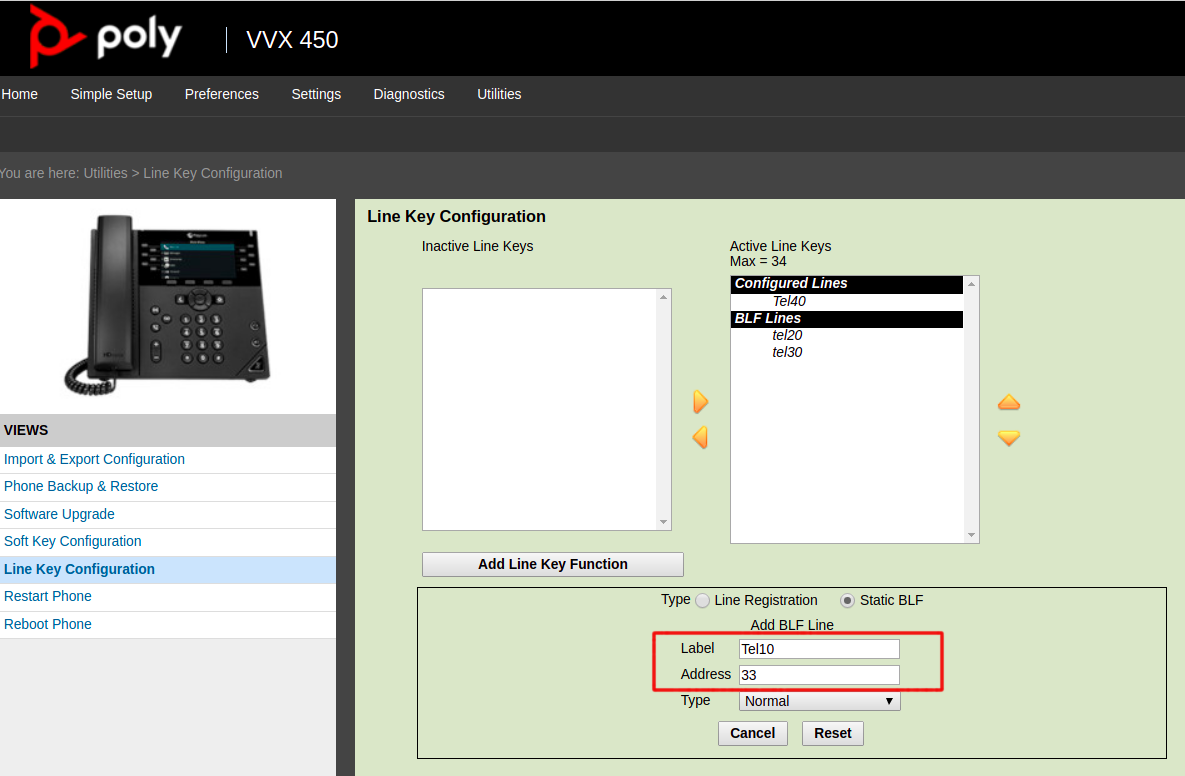1185x776 pixels.
Task: Open the Diagnostics menu
Action: point(409,94)
